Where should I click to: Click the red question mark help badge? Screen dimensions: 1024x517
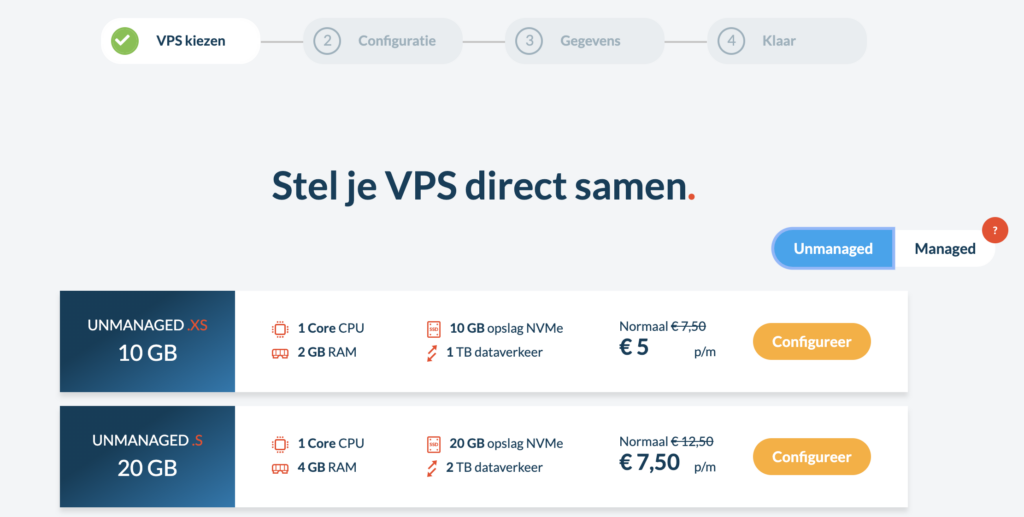tap(994, 231)
